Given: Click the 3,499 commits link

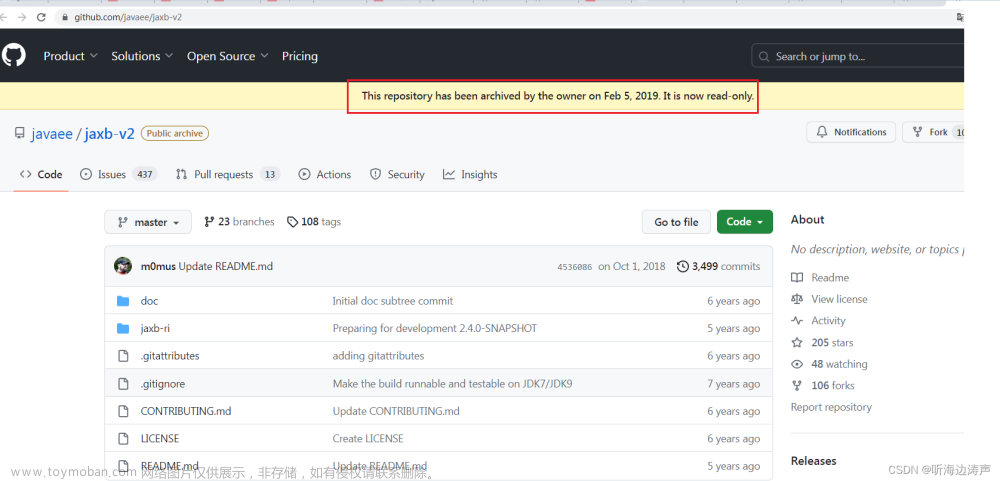Looking at the screenshot, I should coord(718,266).
